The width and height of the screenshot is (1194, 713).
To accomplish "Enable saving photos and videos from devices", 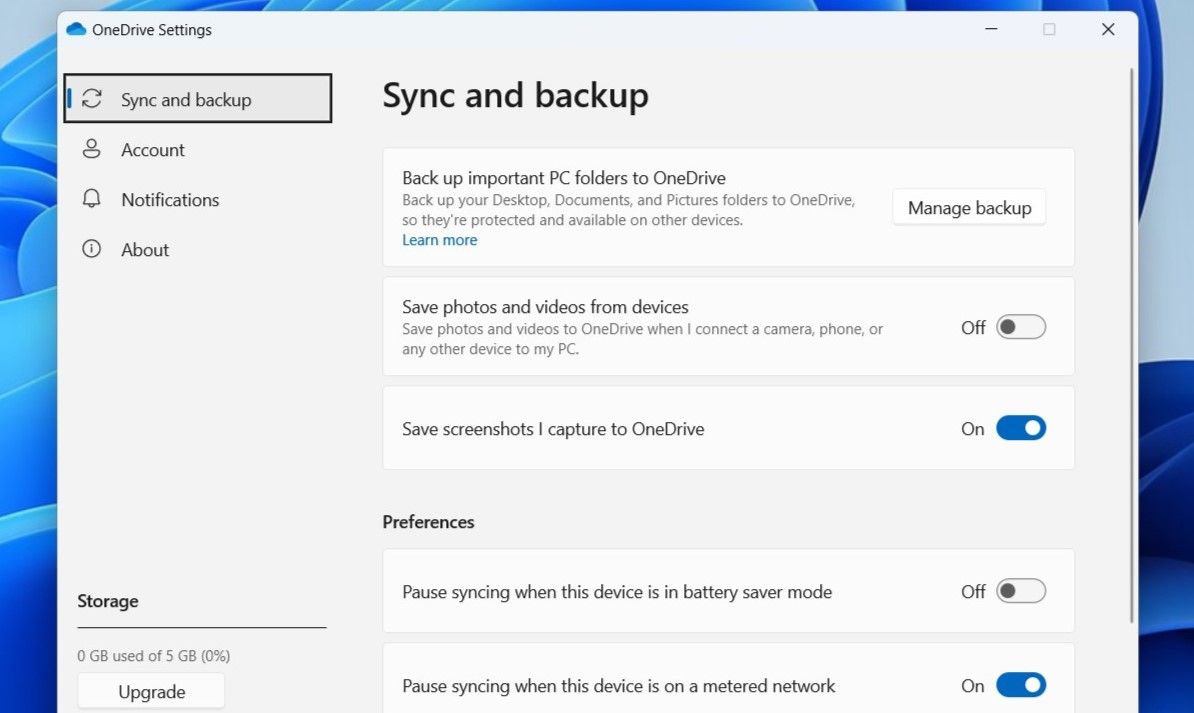I will 1021,327.
